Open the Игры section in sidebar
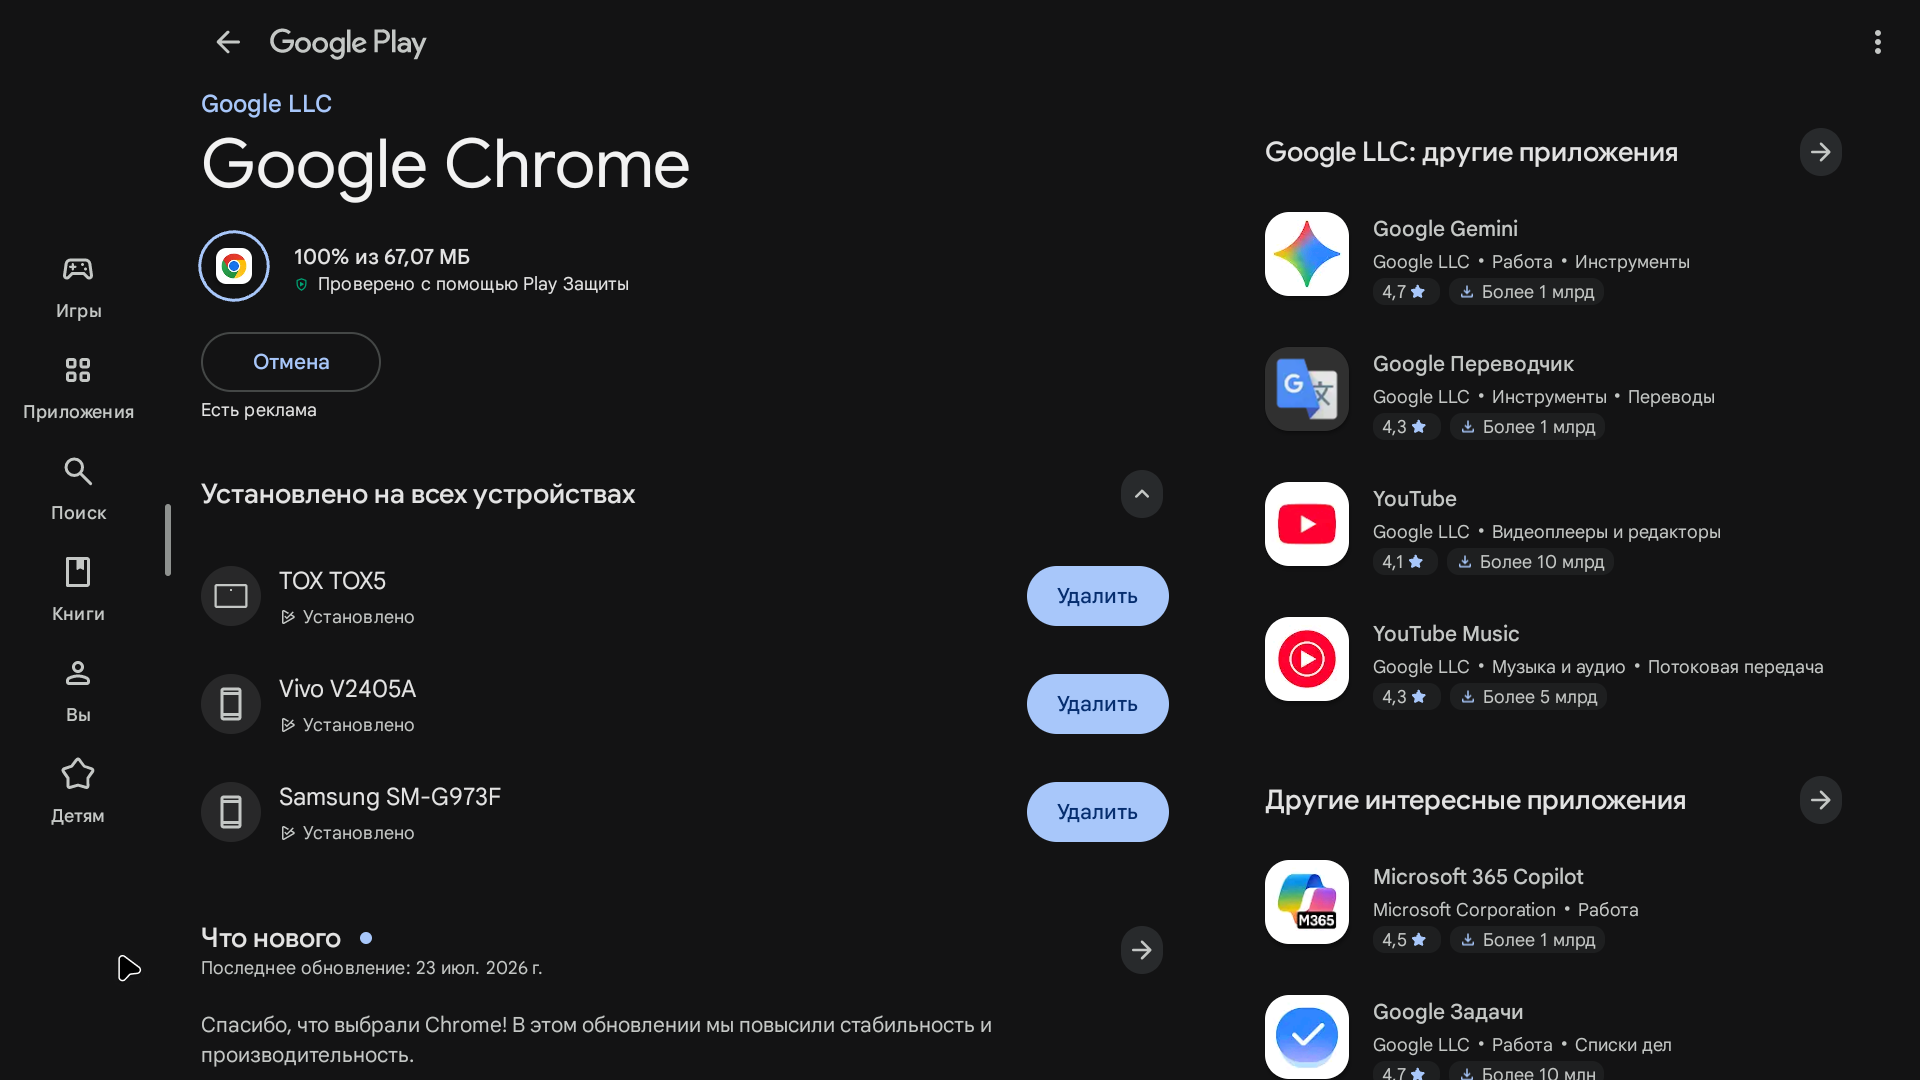This screenshot has height=1080, width=1920. [78, 287]
